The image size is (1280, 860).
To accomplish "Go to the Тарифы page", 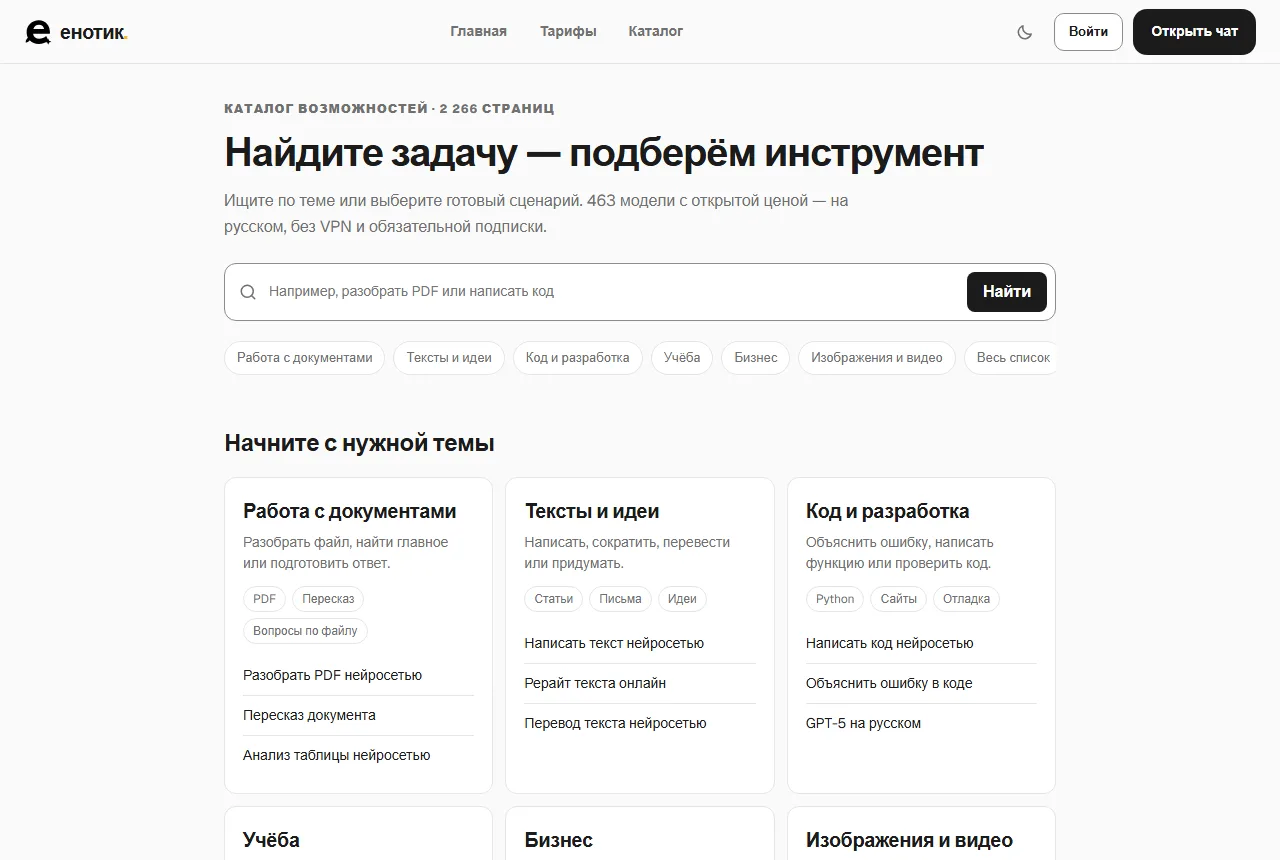I will tap(568, 31).
